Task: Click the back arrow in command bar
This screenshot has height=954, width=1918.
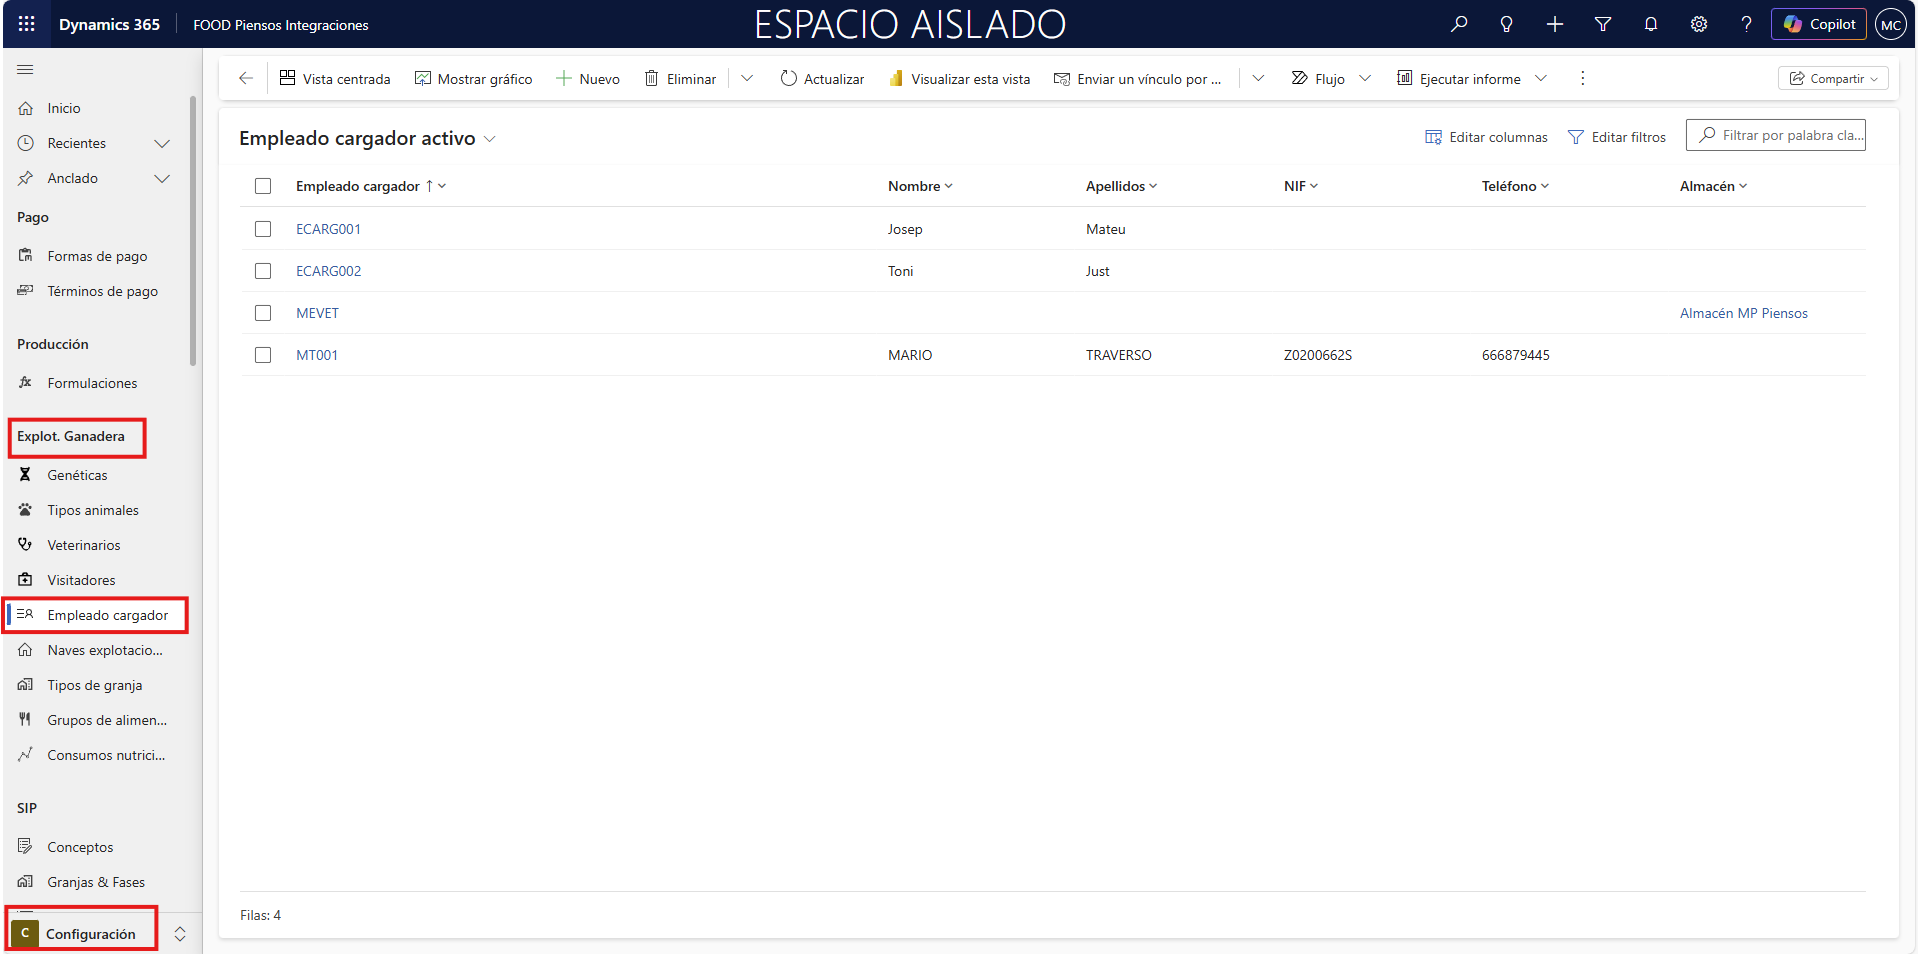Action: (246, 78)
